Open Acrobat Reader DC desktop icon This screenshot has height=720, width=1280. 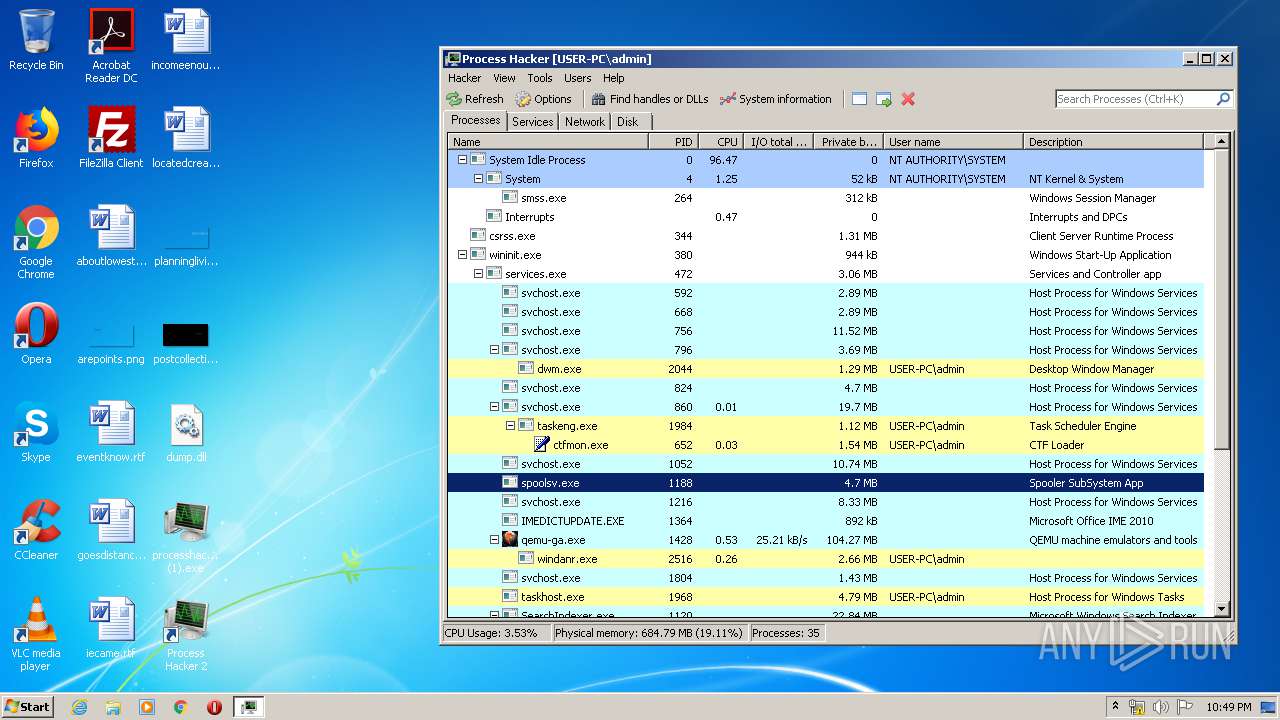point(111,45)
